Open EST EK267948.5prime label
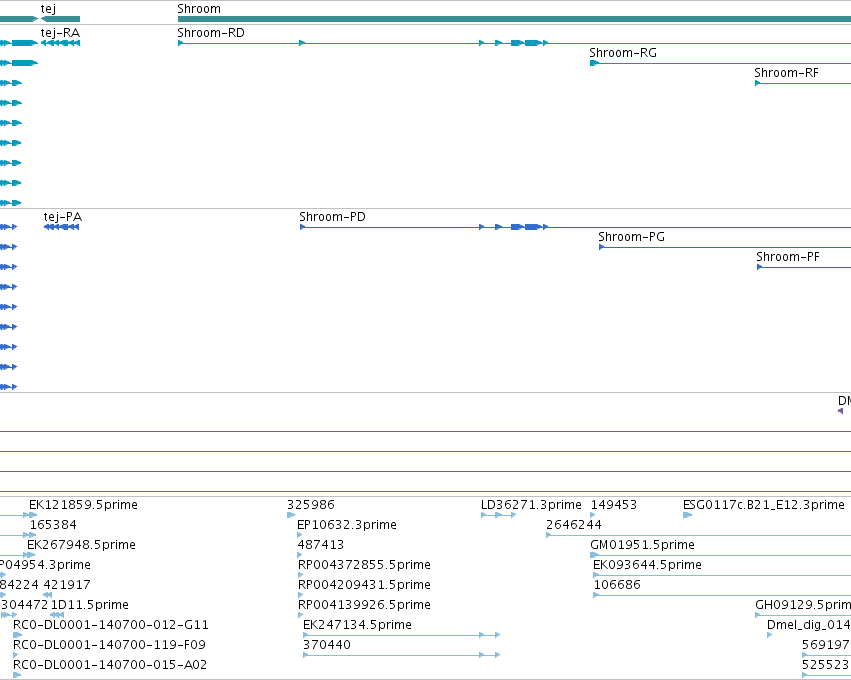 [x=81, y=545]
